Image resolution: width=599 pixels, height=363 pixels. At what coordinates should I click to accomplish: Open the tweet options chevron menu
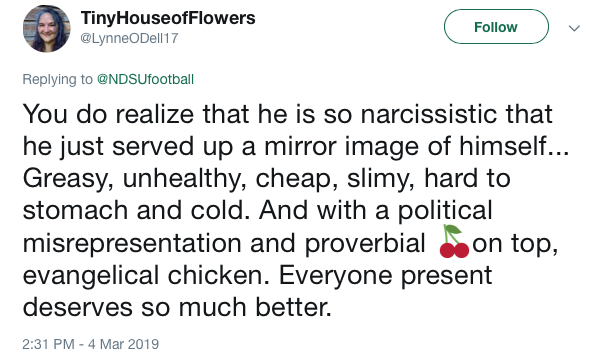pos(574,28)
